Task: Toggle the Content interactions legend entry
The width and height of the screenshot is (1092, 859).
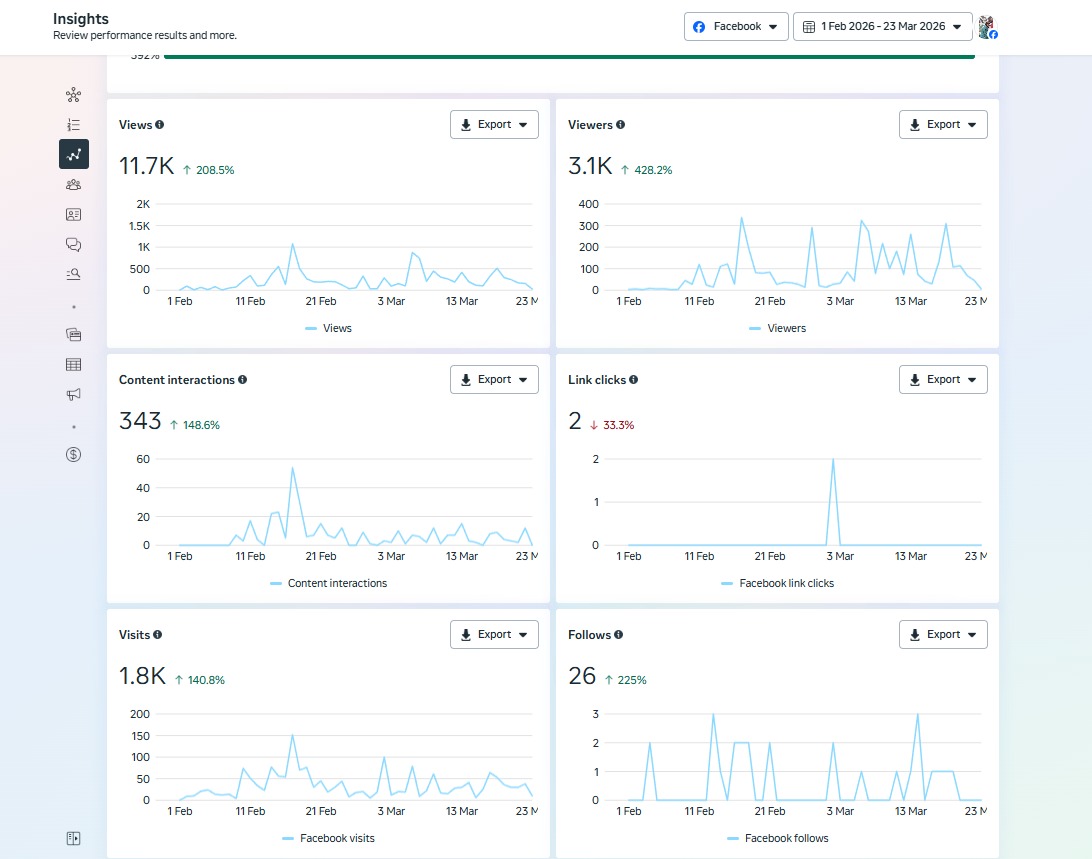Action: 329,583
